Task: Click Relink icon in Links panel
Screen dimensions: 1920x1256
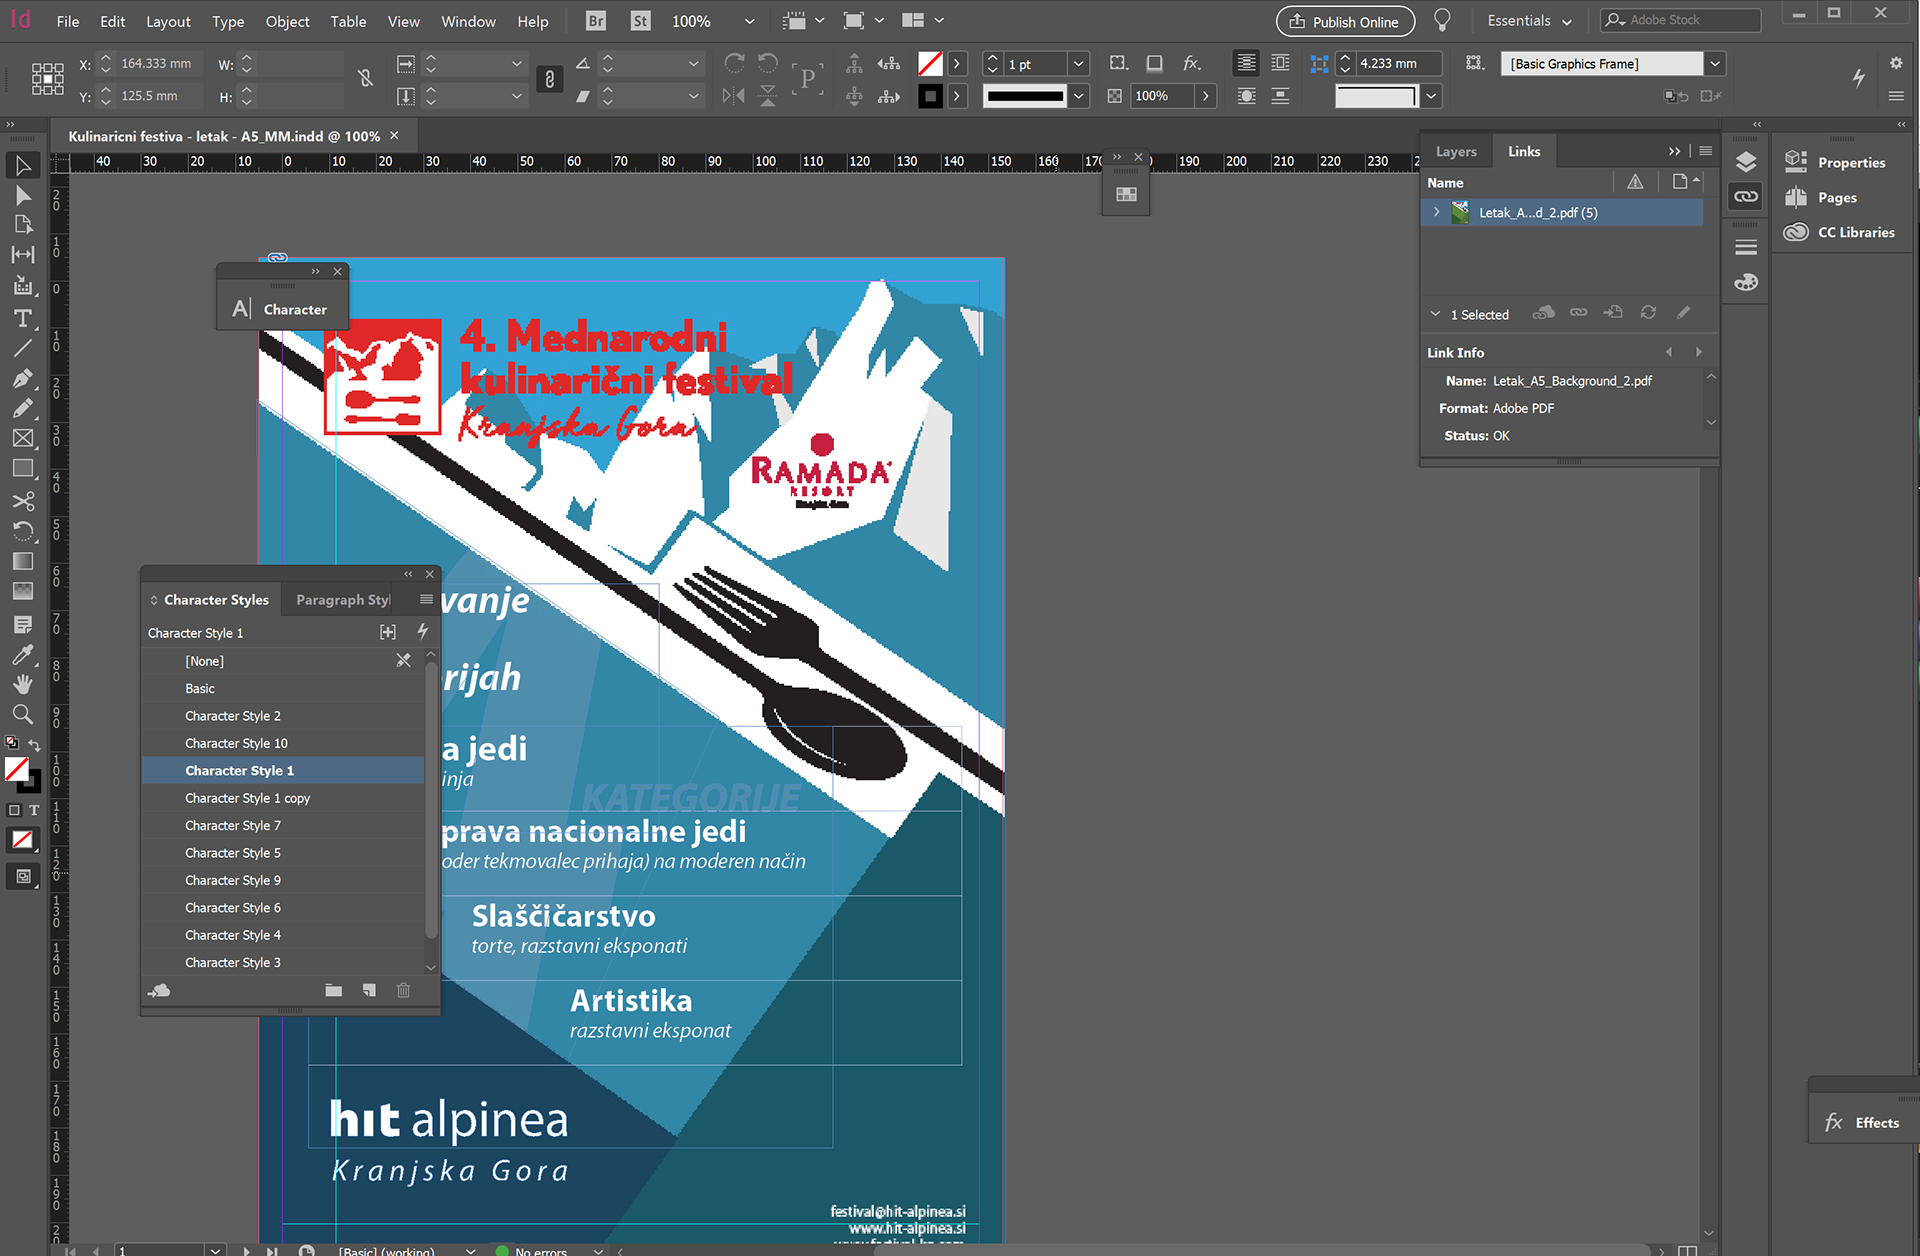Action: [1578, 313]
